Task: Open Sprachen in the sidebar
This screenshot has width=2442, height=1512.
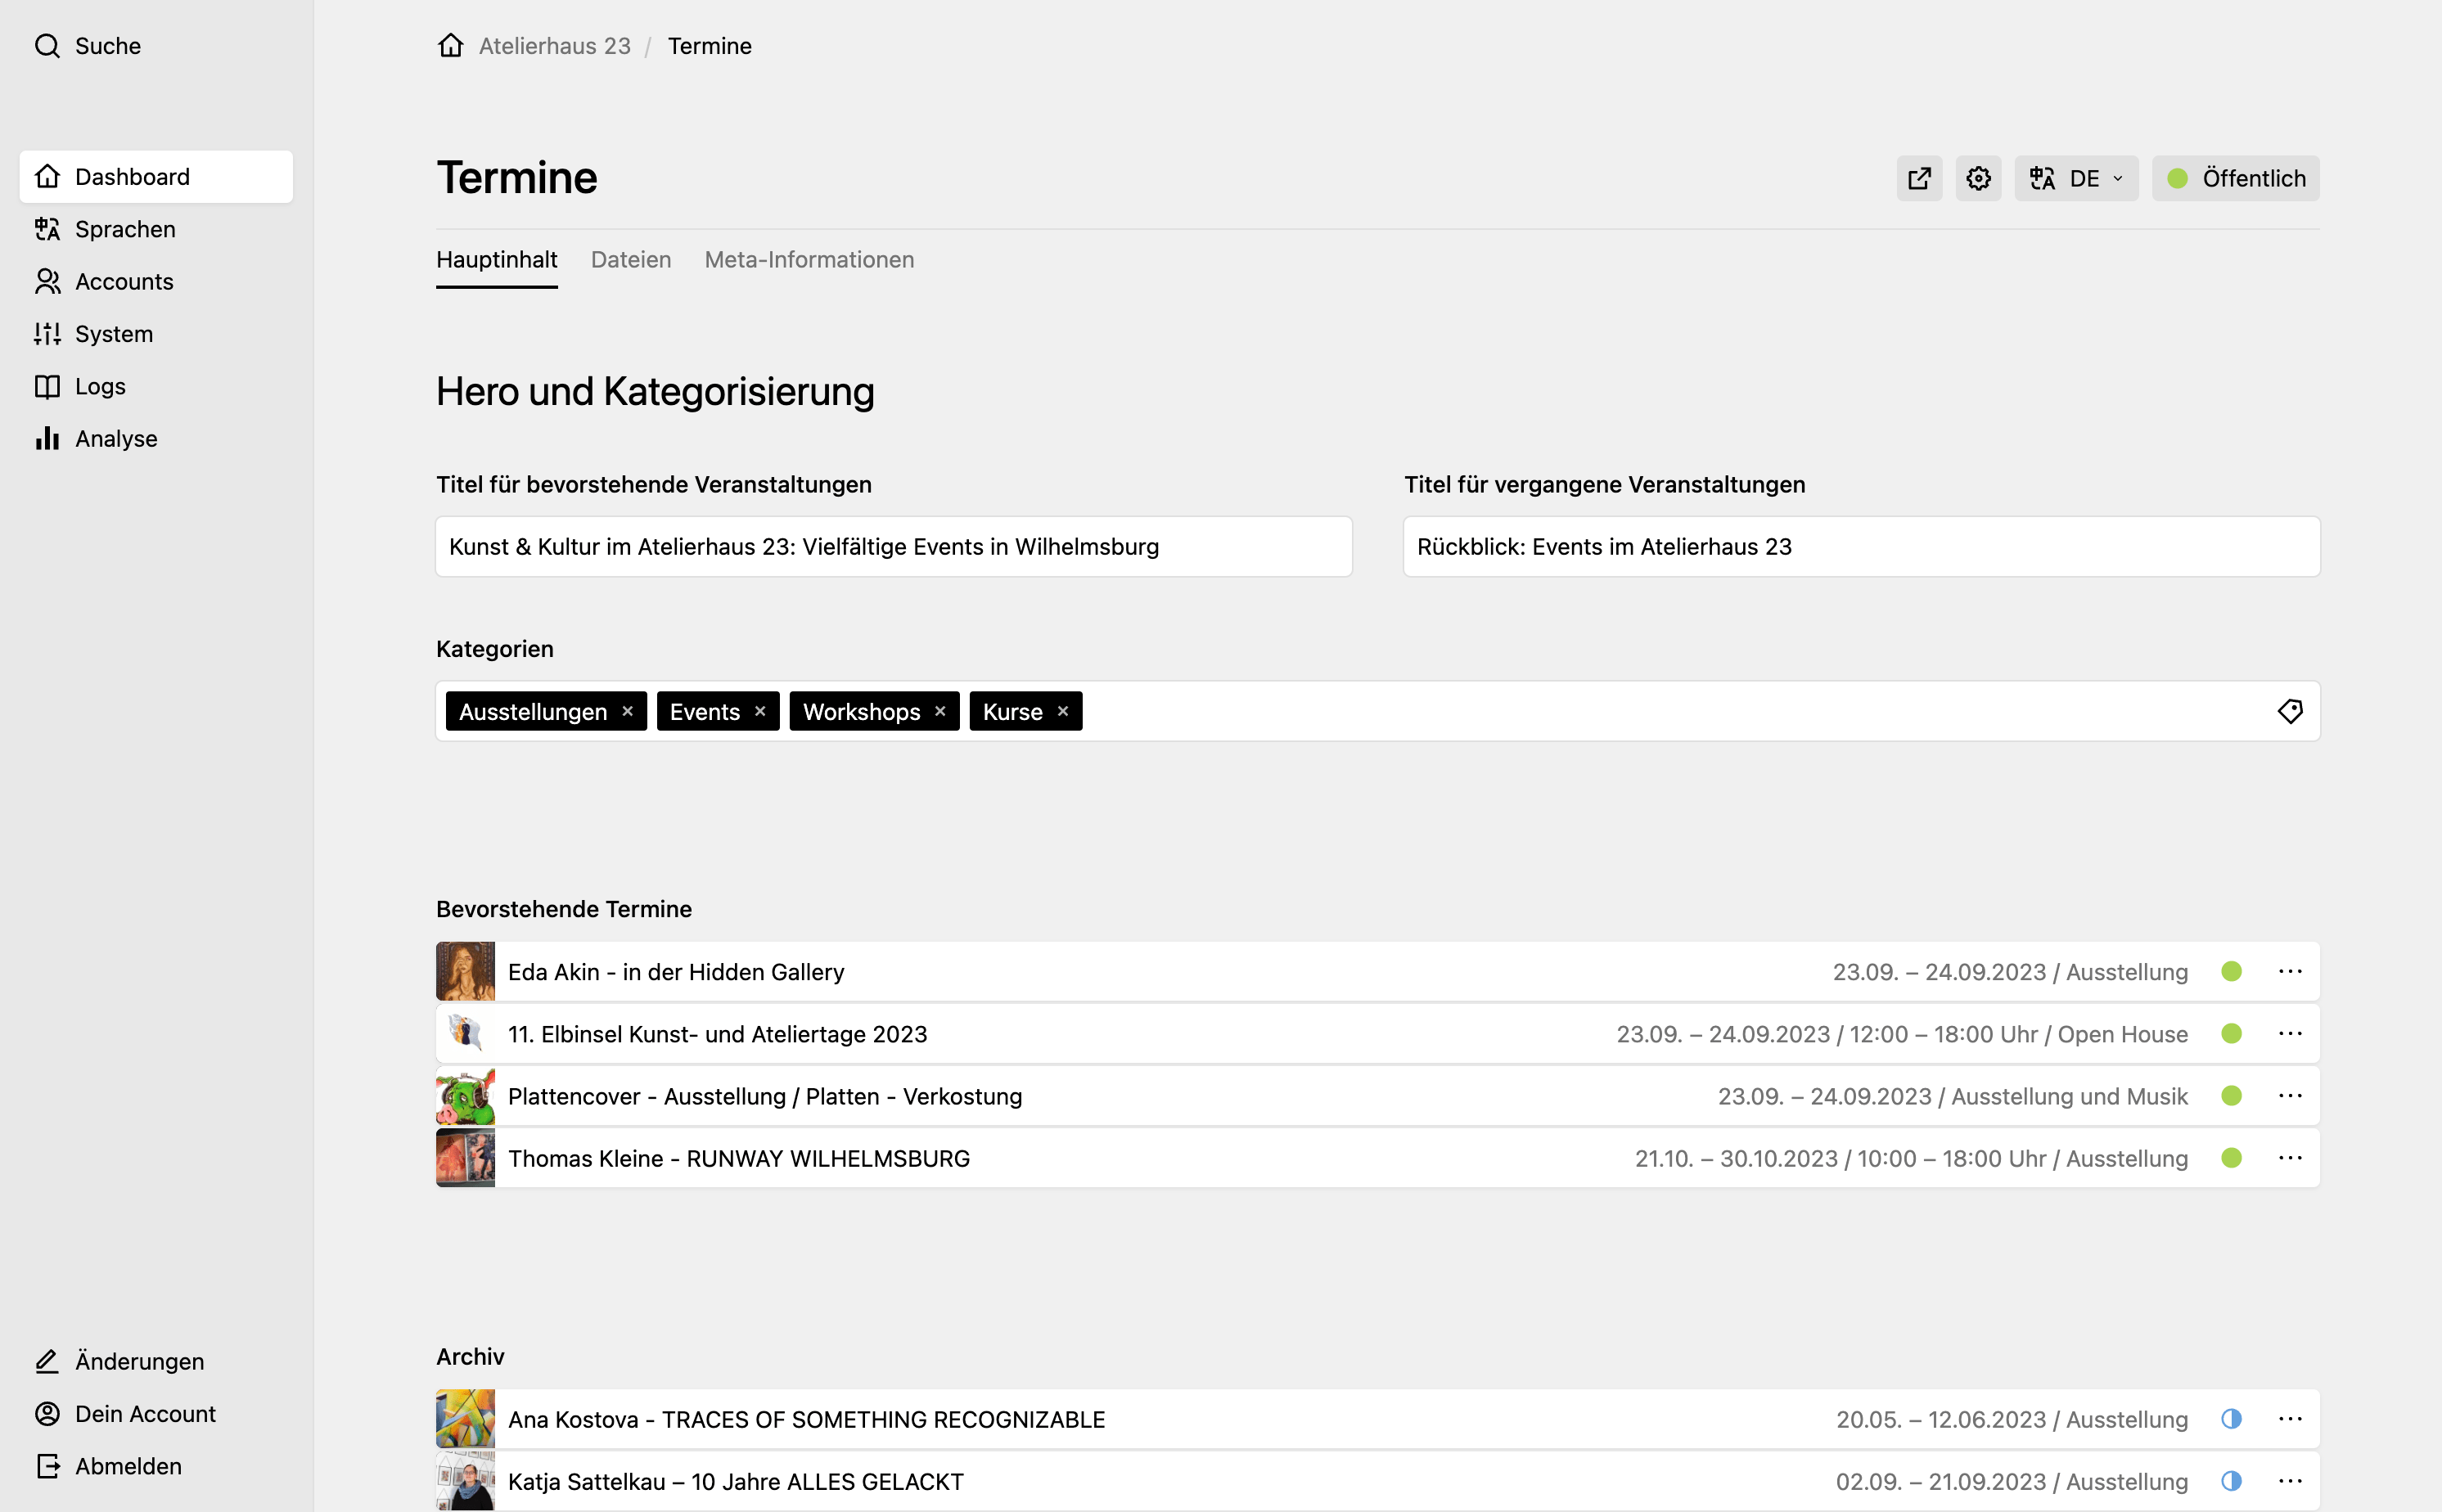Action: pos(156,229)
